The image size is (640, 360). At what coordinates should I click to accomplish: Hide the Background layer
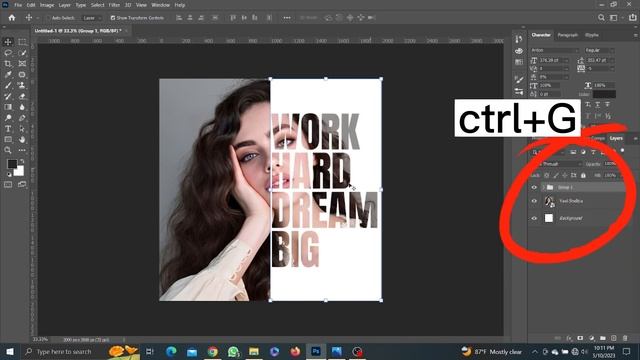(534, 218)
